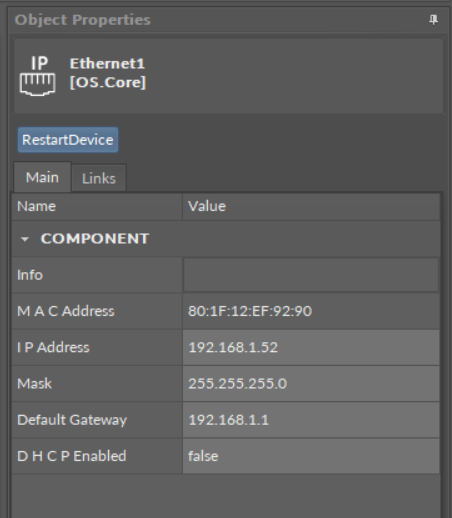Click the RestartDevice button
The width and height of the screenshot is (452, 518).
(68, 140)
